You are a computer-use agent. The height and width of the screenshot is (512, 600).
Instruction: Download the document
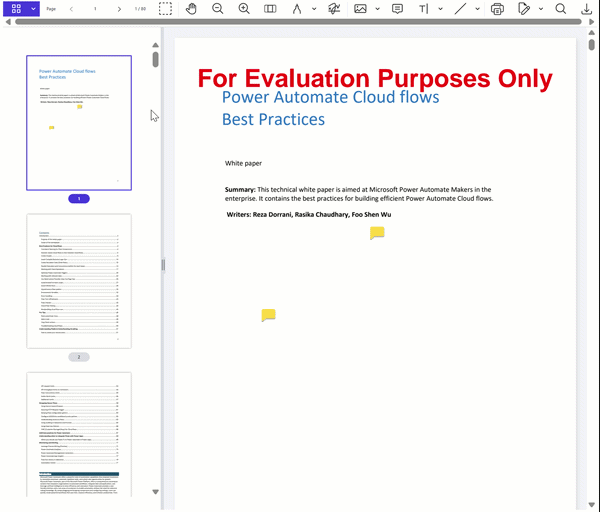587,8
